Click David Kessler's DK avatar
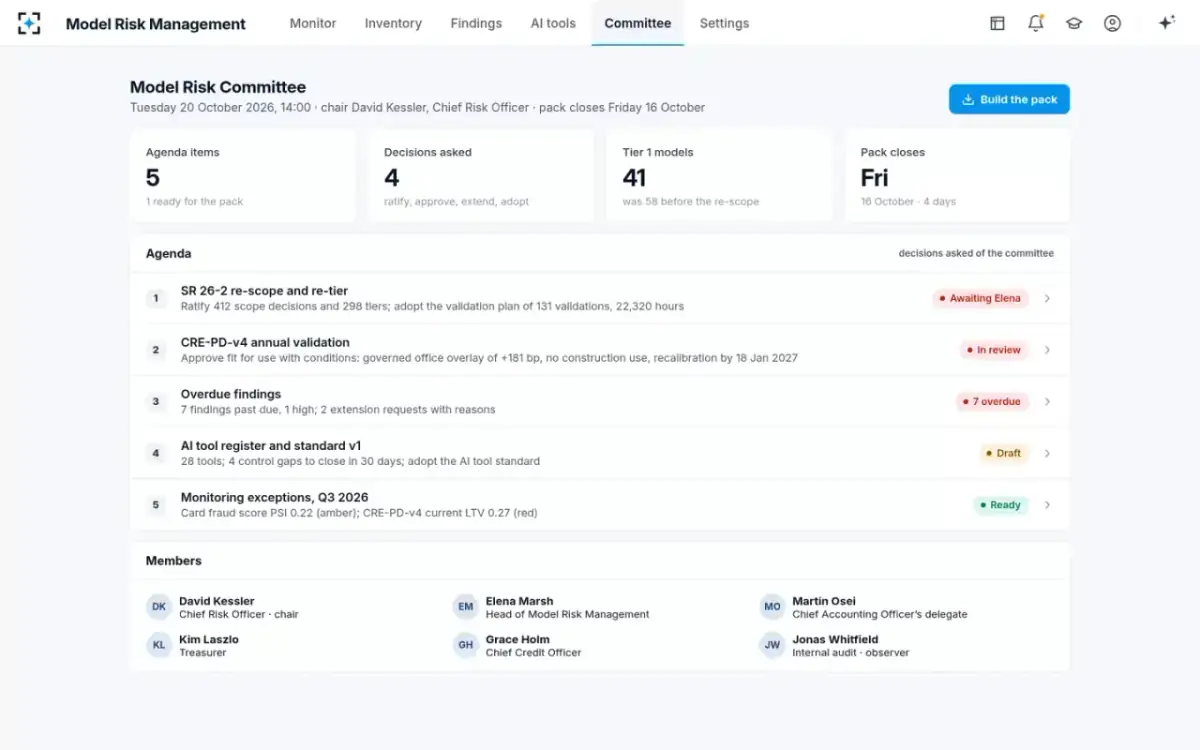The image size is (1200, 750). point(159,607)
